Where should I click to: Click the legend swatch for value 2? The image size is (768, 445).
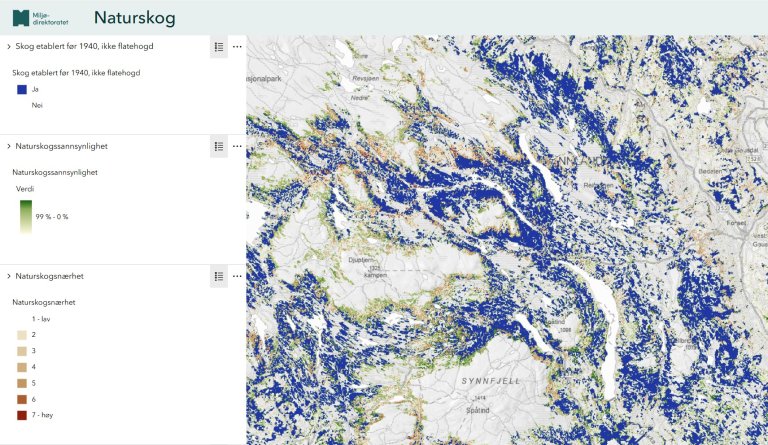coord(22,335)
